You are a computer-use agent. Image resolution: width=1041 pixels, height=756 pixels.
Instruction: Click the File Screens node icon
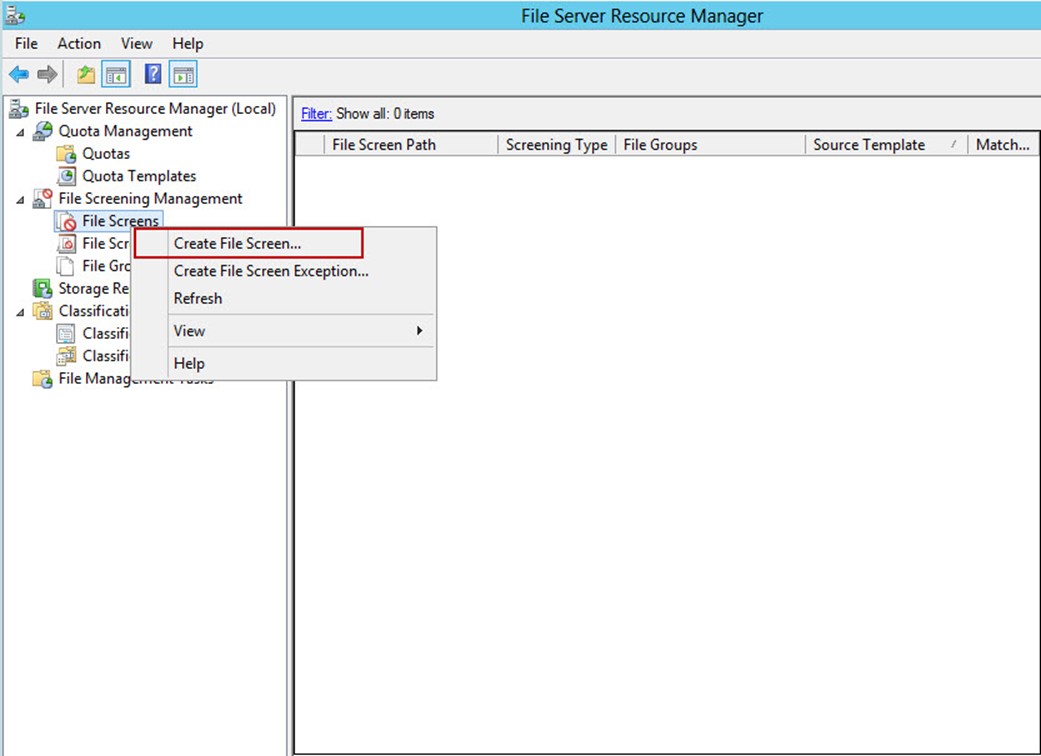point(66,221)
